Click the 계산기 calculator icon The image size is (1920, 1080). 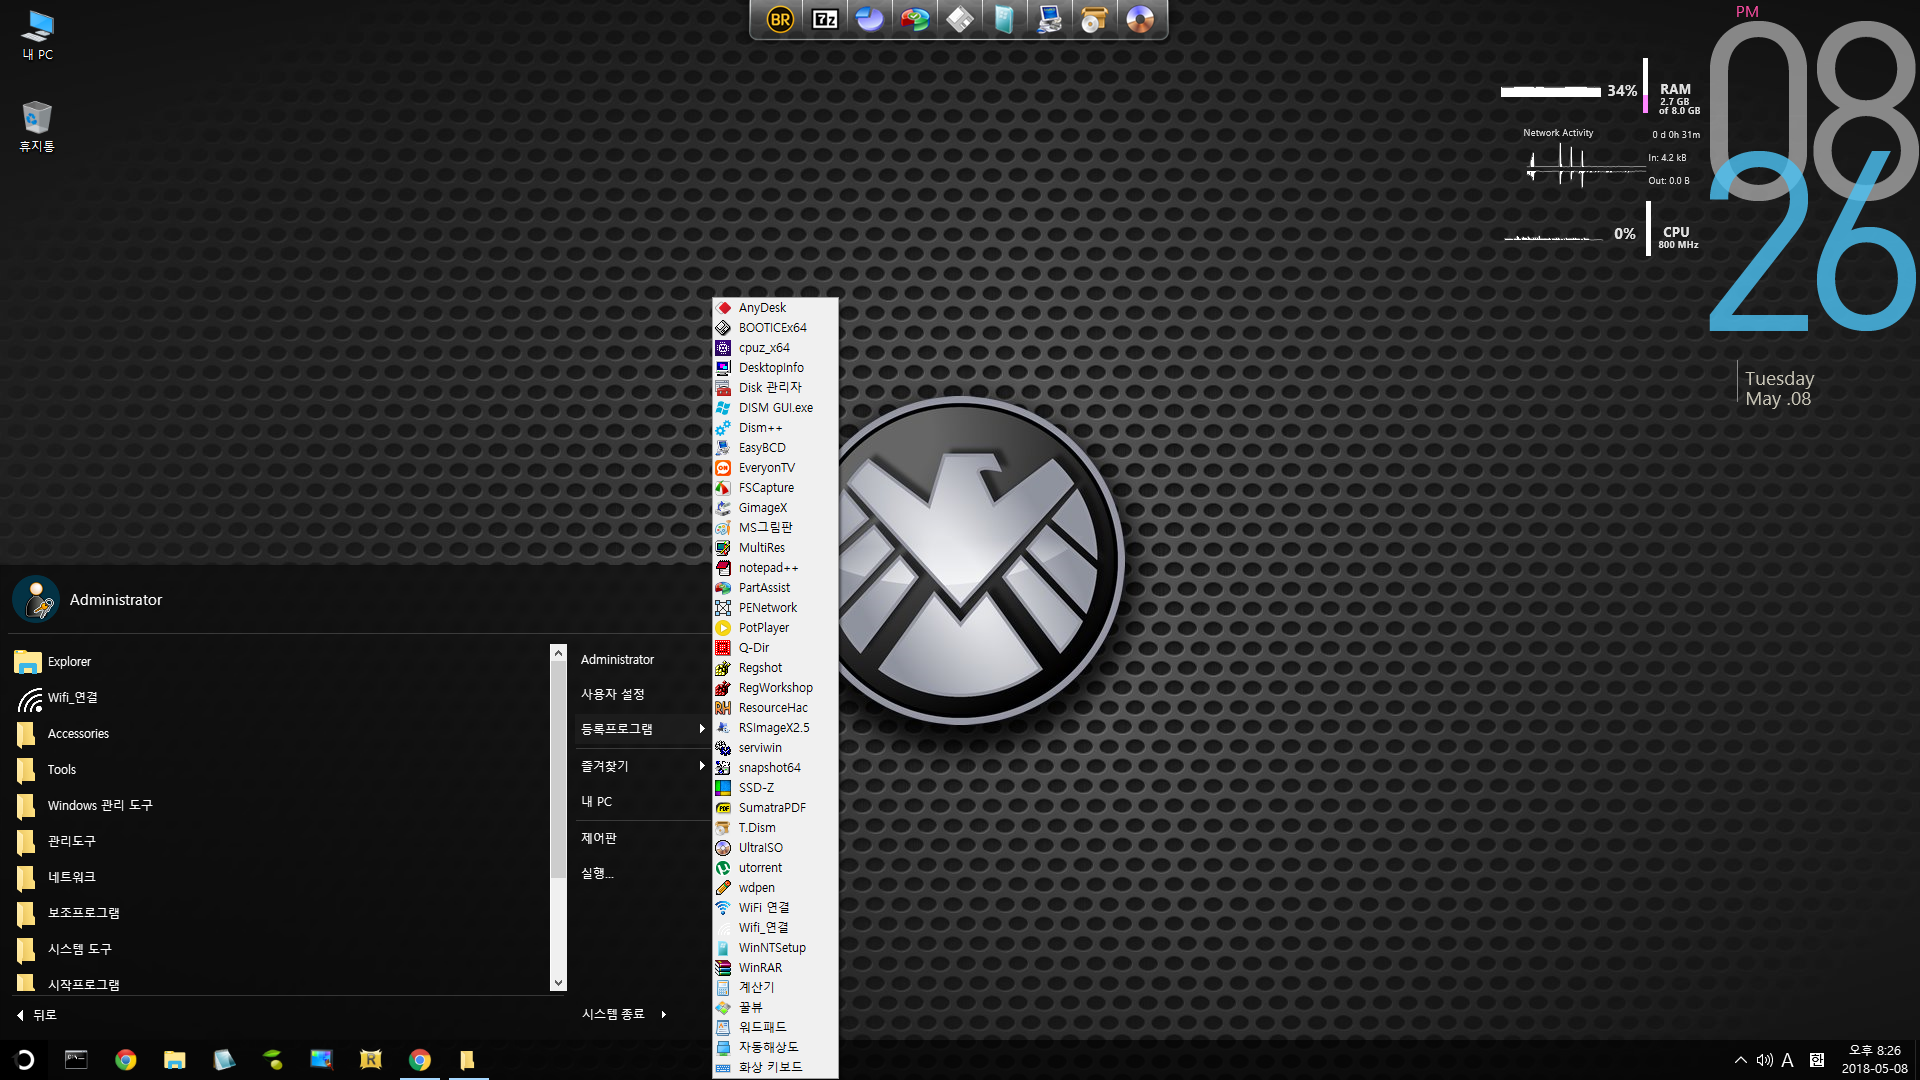723,988
